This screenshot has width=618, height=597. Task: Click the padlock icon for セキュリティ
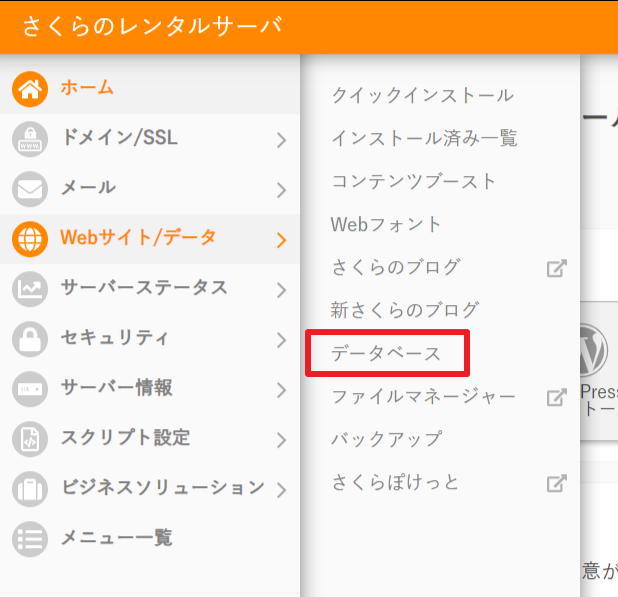(x=30, y=339)
